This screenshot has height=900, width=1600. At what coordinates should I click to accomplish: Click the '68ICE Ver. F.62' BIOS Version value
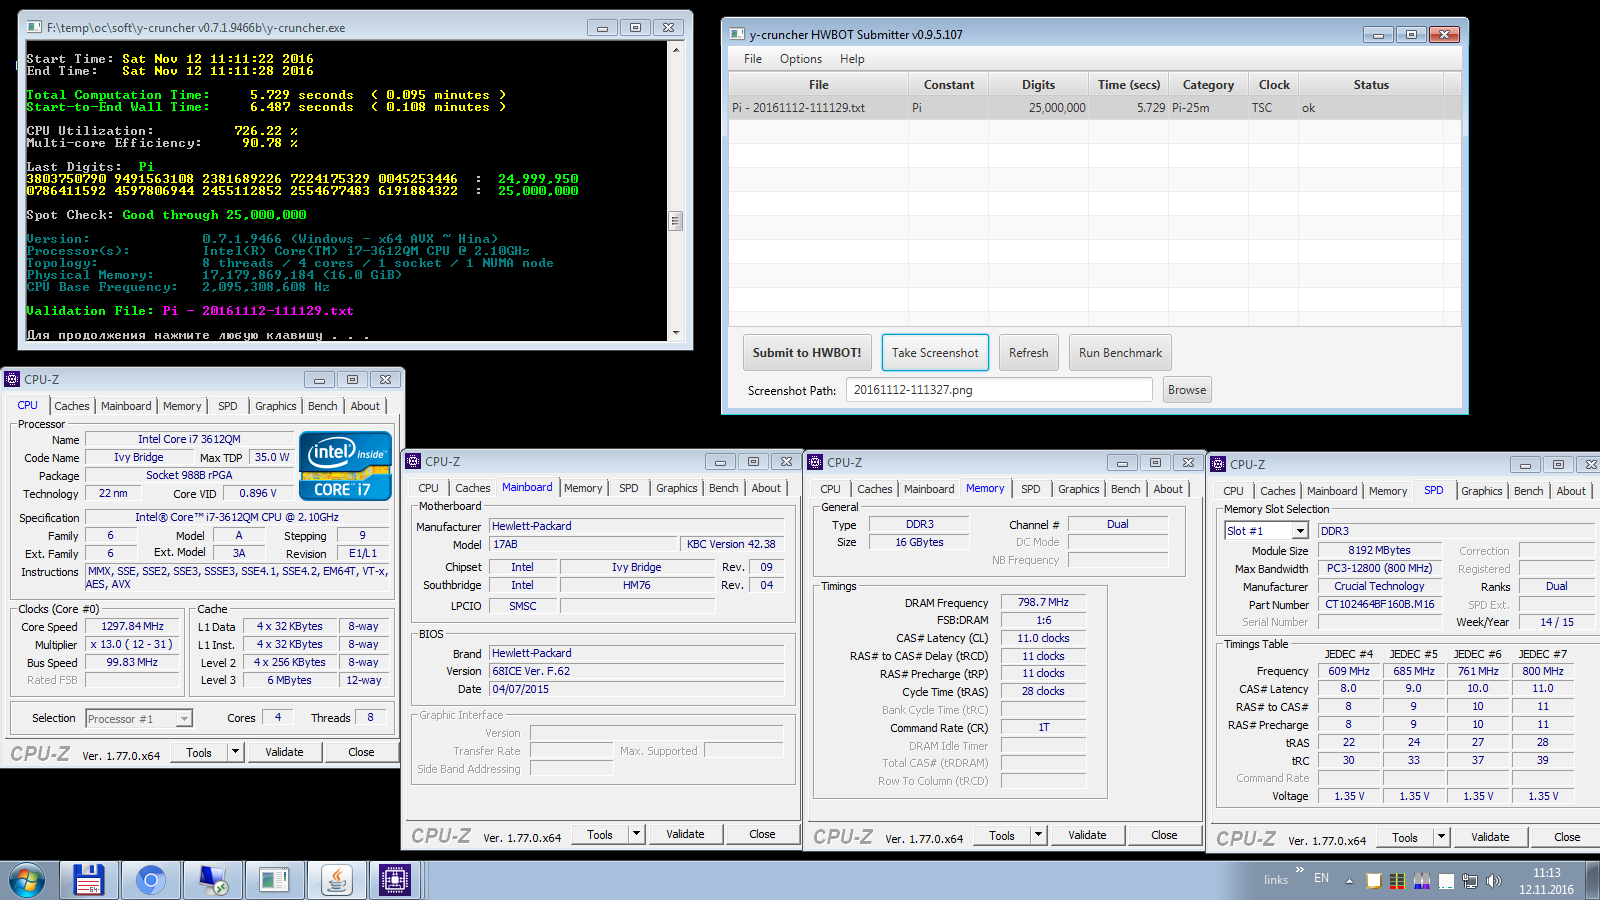point(636,671)
